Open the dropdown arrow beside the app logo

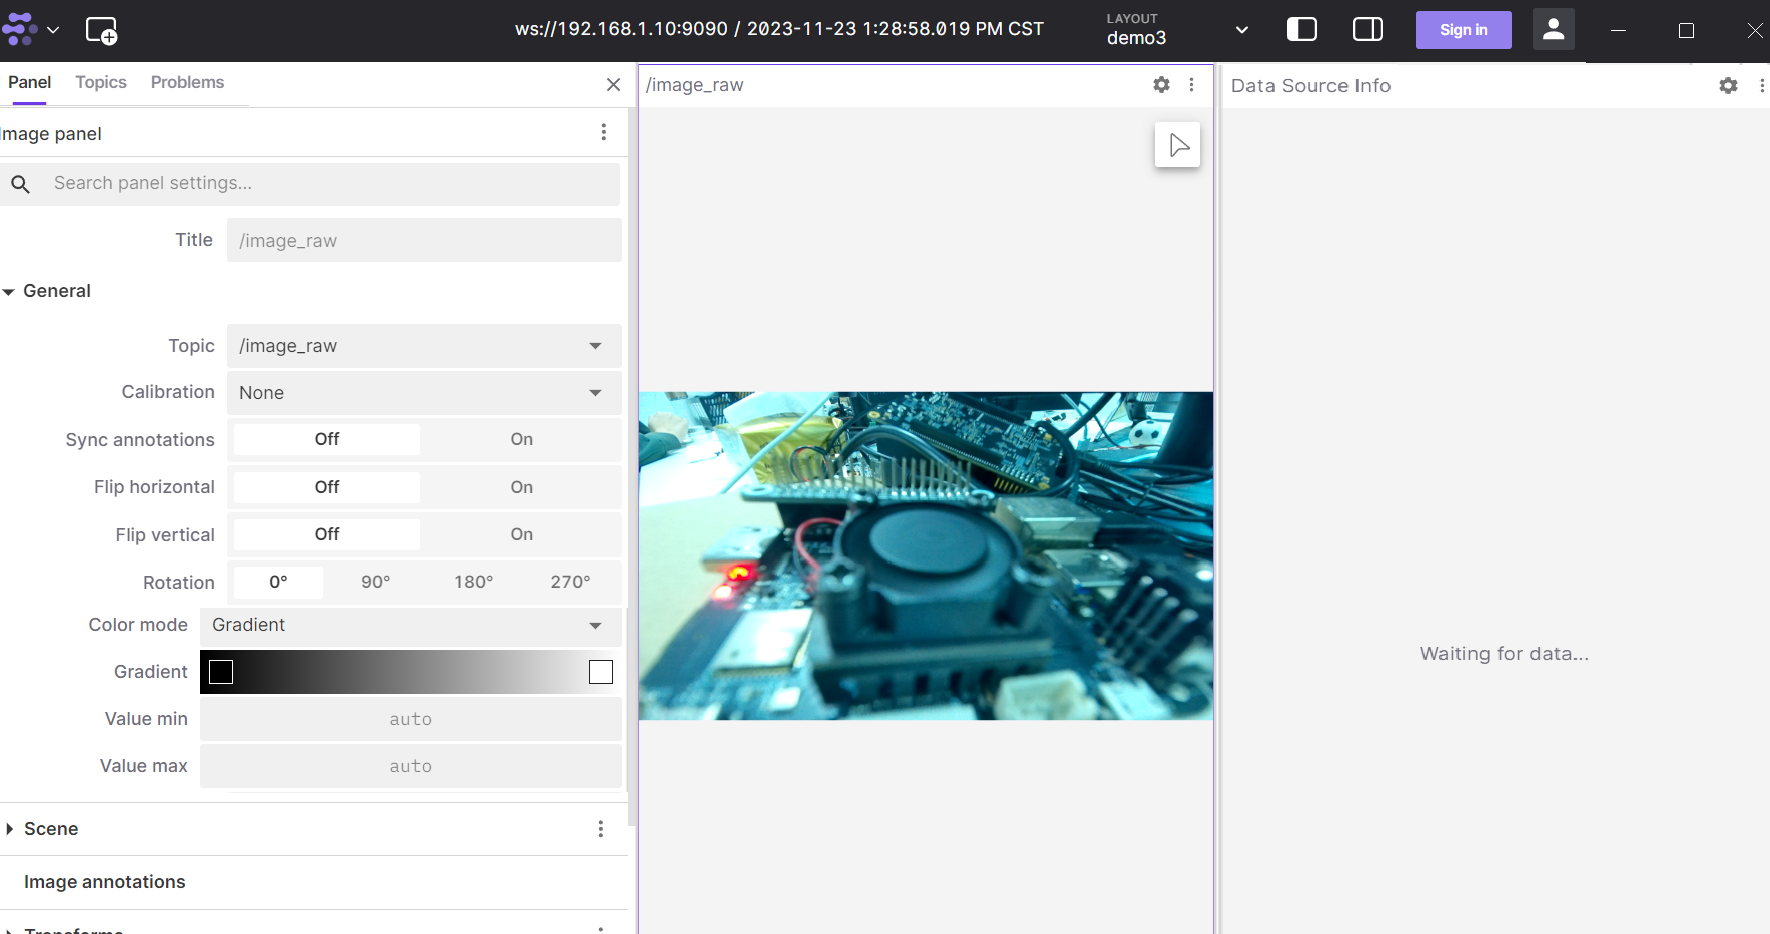click(x=53, y=30)
